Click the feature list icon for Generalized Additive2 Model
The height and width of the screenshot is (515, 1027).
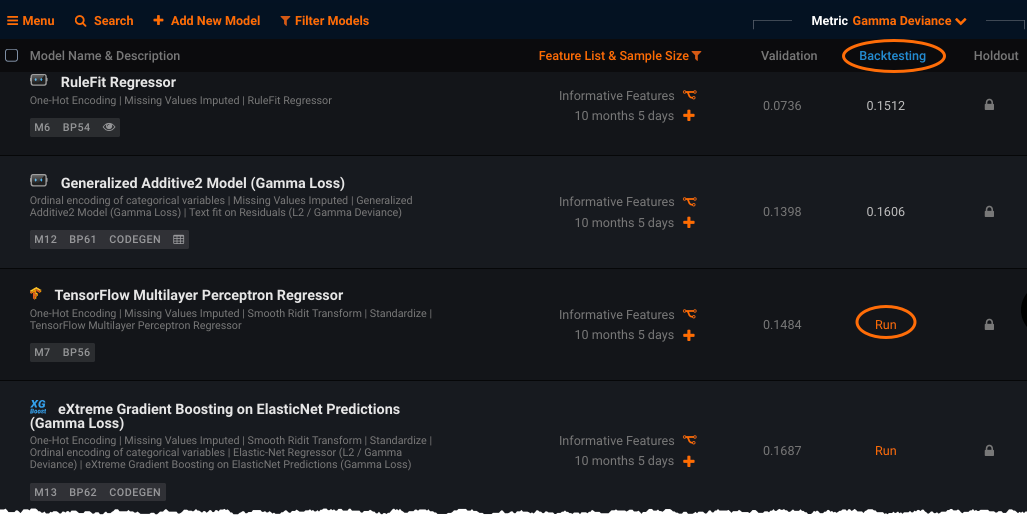pyautogui.click(x=689, y=202)
